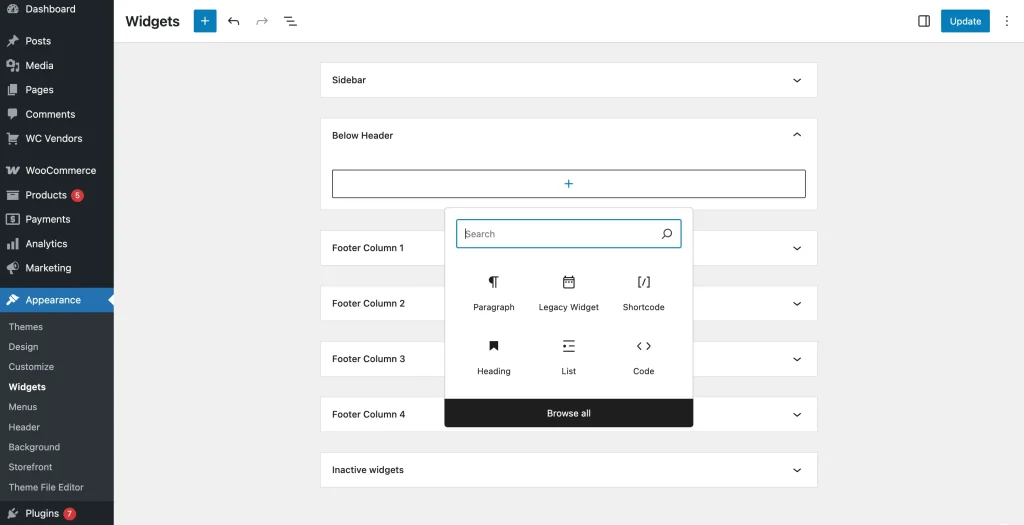Image resolution: width=1024 pixels, height=525 pixels.
Task: Expand the Inactive widgets section
Action: 797,470
